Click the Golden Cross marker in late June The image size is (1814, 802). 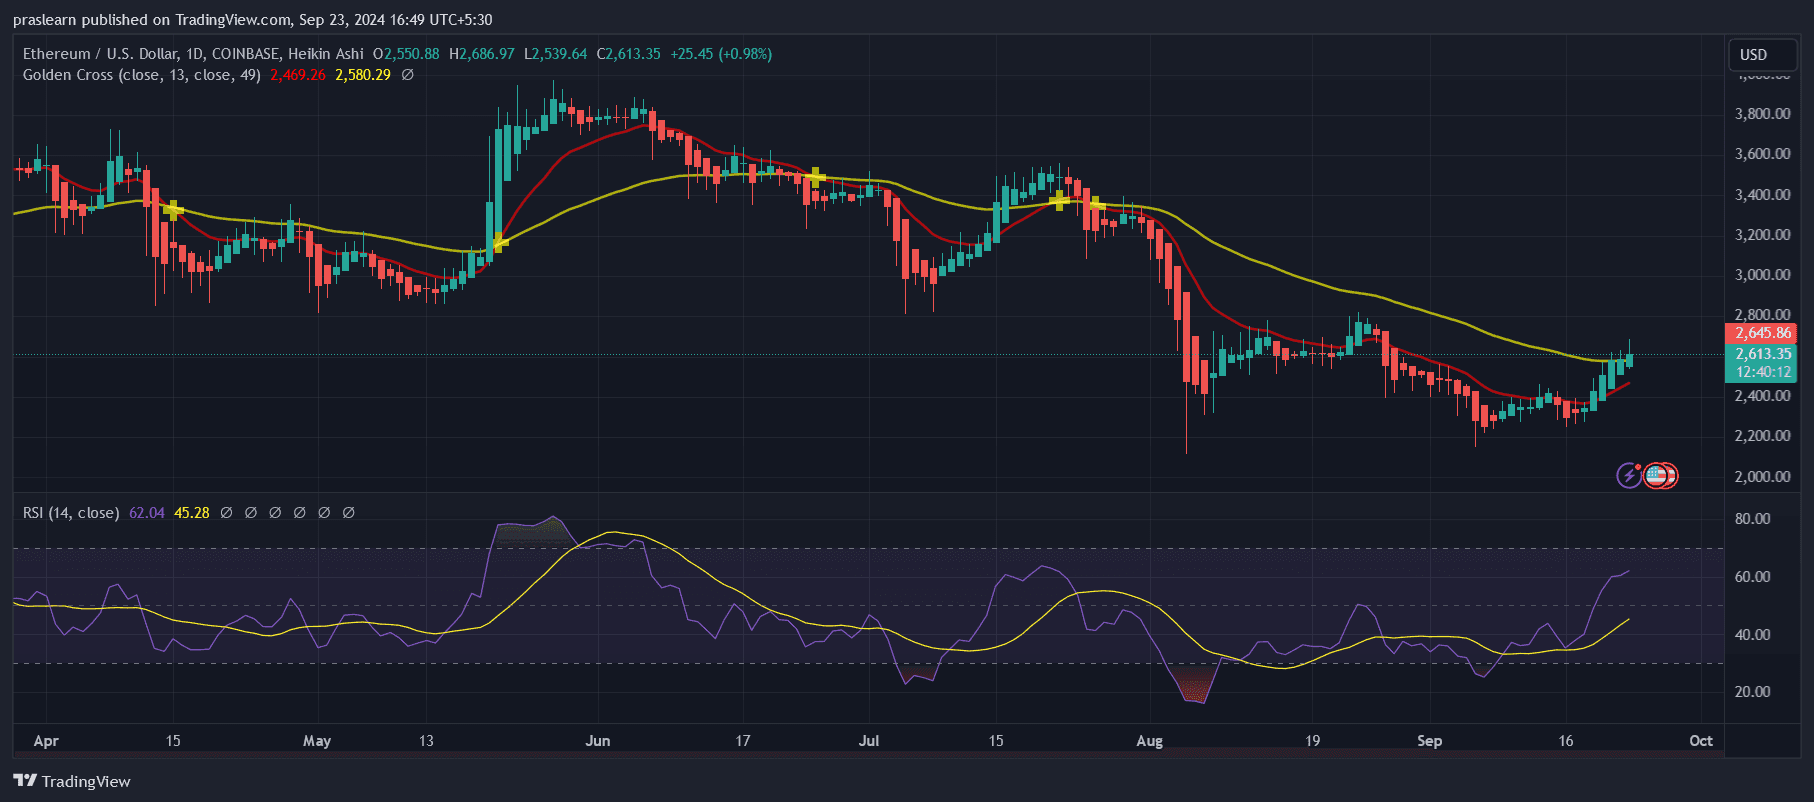pyautogui.click(x=815, y=178)
